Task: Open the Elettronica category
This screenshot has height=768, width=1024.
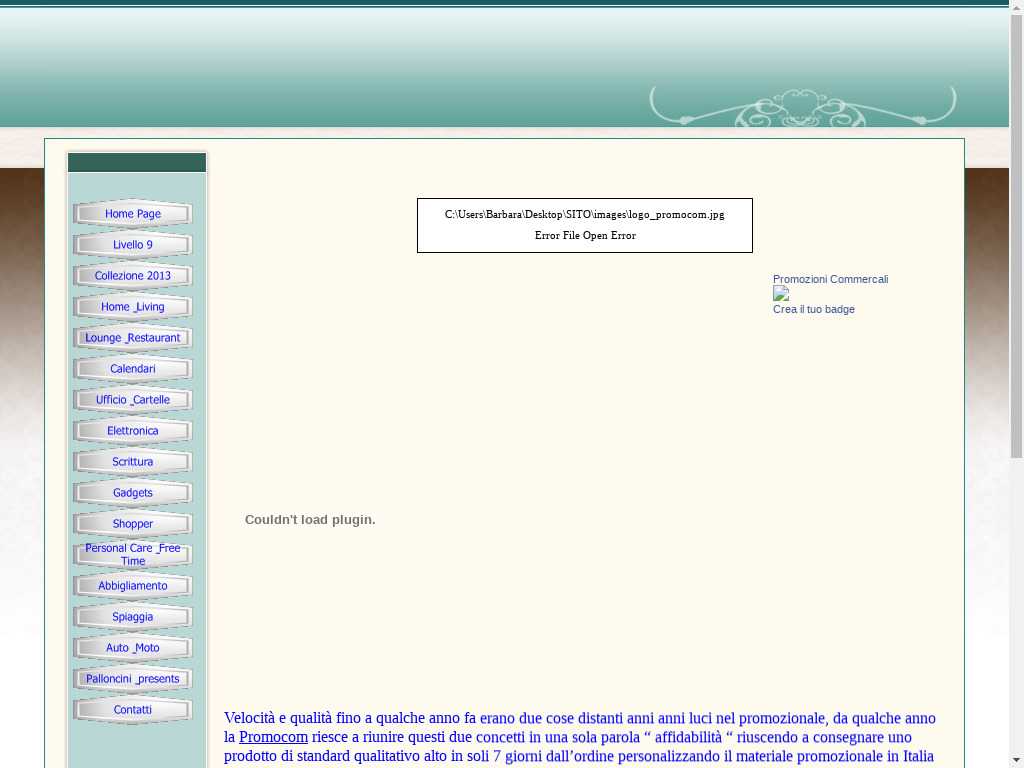Action: (x=133, y=431)
